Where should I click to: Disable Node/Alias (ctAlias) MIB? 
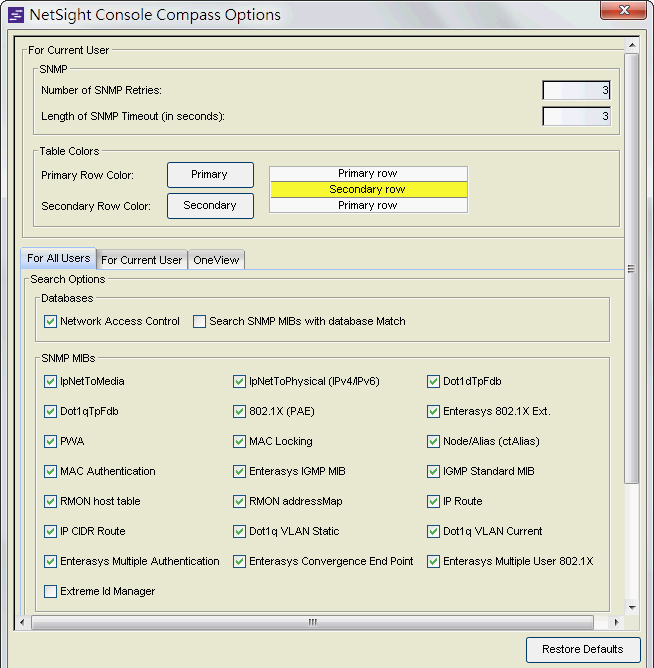[433, 441]
